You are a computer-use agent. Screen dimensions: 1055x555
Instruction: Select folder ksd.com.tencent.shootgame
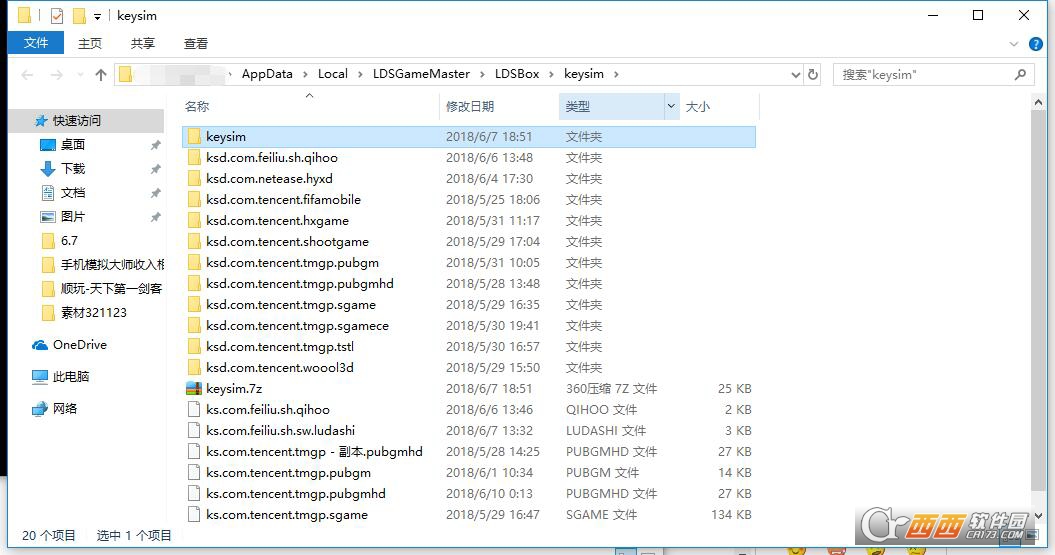click(287, 242)
